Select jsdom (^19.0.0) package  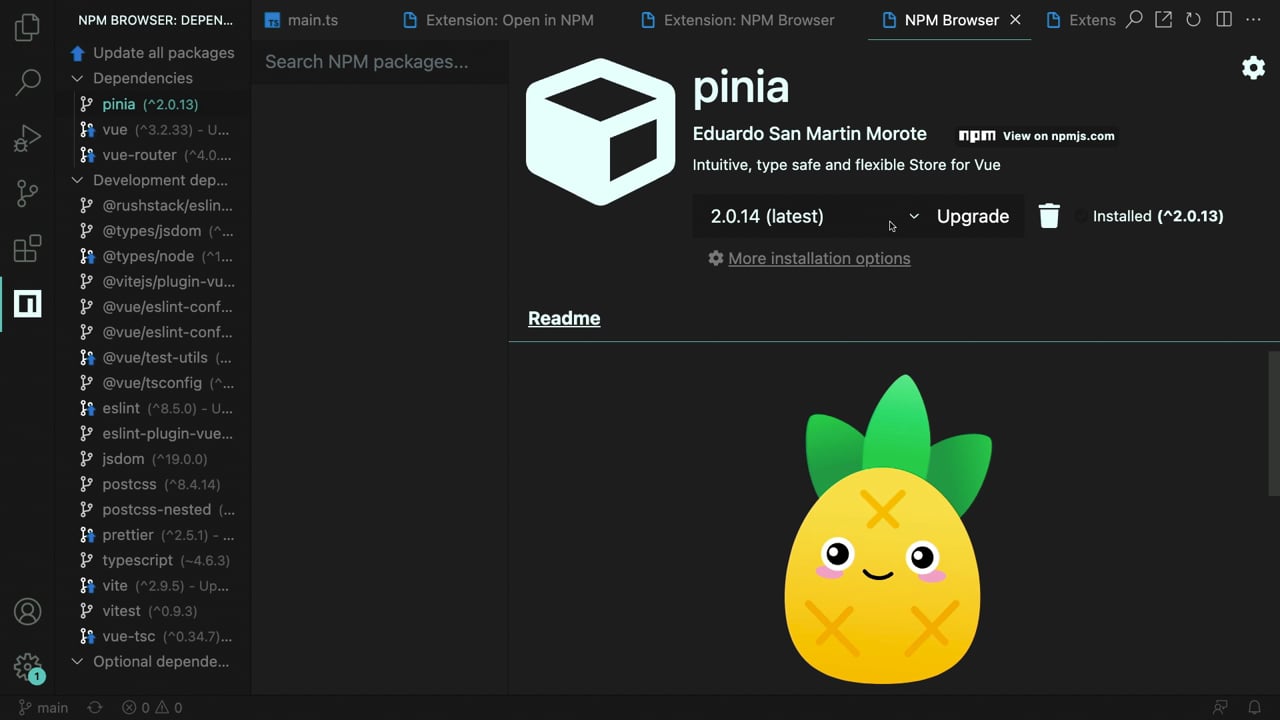(154, 459)
